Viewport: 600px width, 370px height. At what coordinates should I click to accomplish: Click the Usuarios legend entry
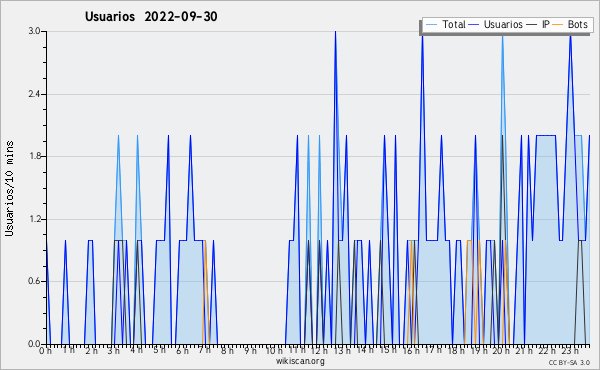(x=496, y=24)
